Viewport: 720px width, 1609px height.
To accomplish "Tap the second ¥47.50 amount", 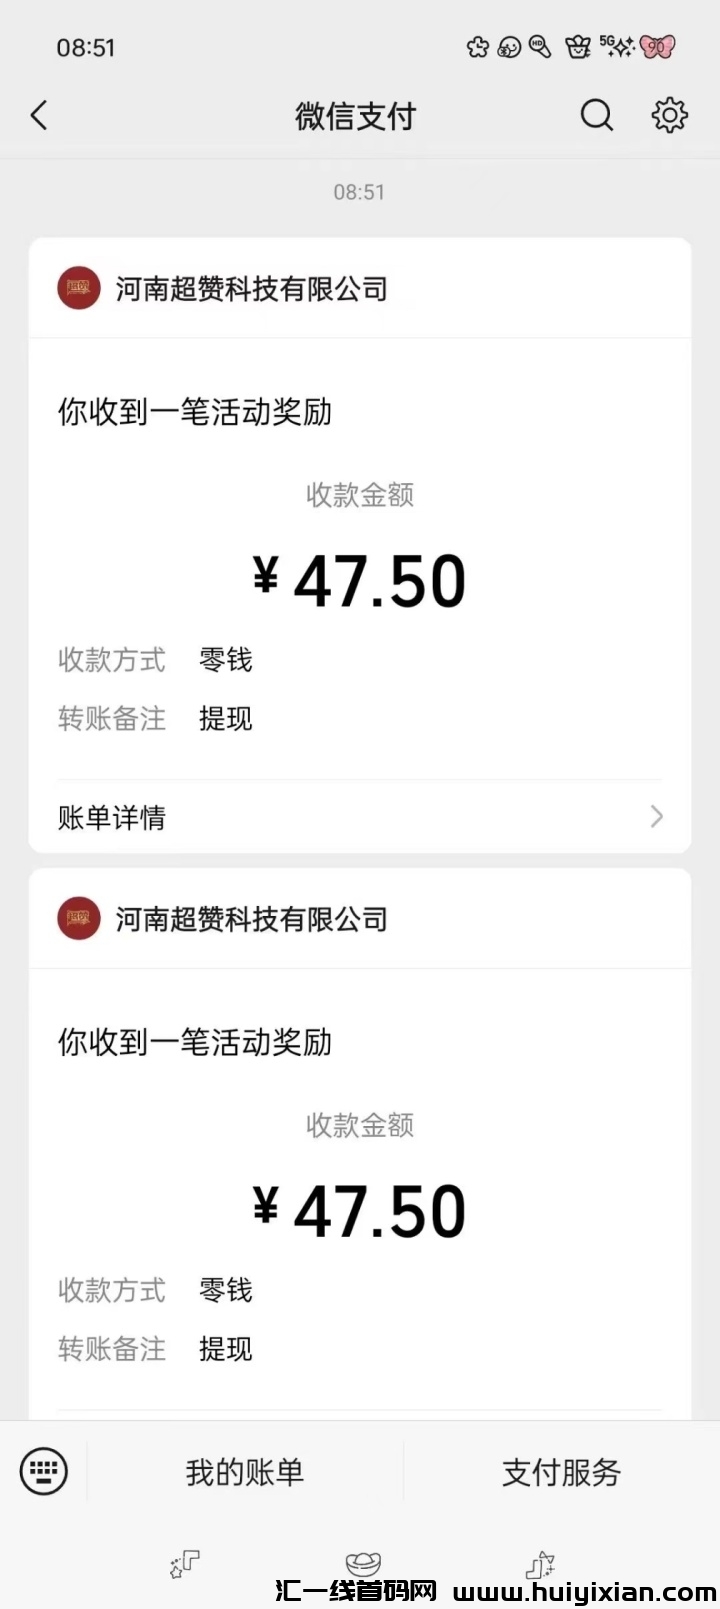I will pyautogui.click(x=360, y=1211).
